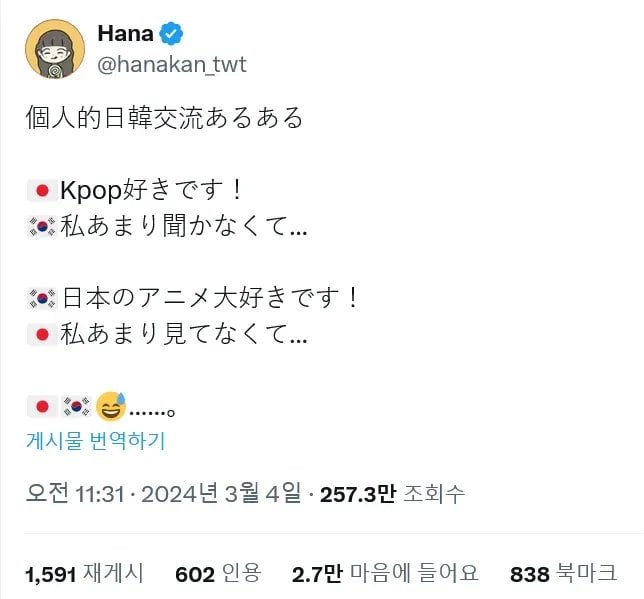This screenshot has height=599, width=644.
Task: Click the Japan flag before Kpop line
Action: (41, 190)
